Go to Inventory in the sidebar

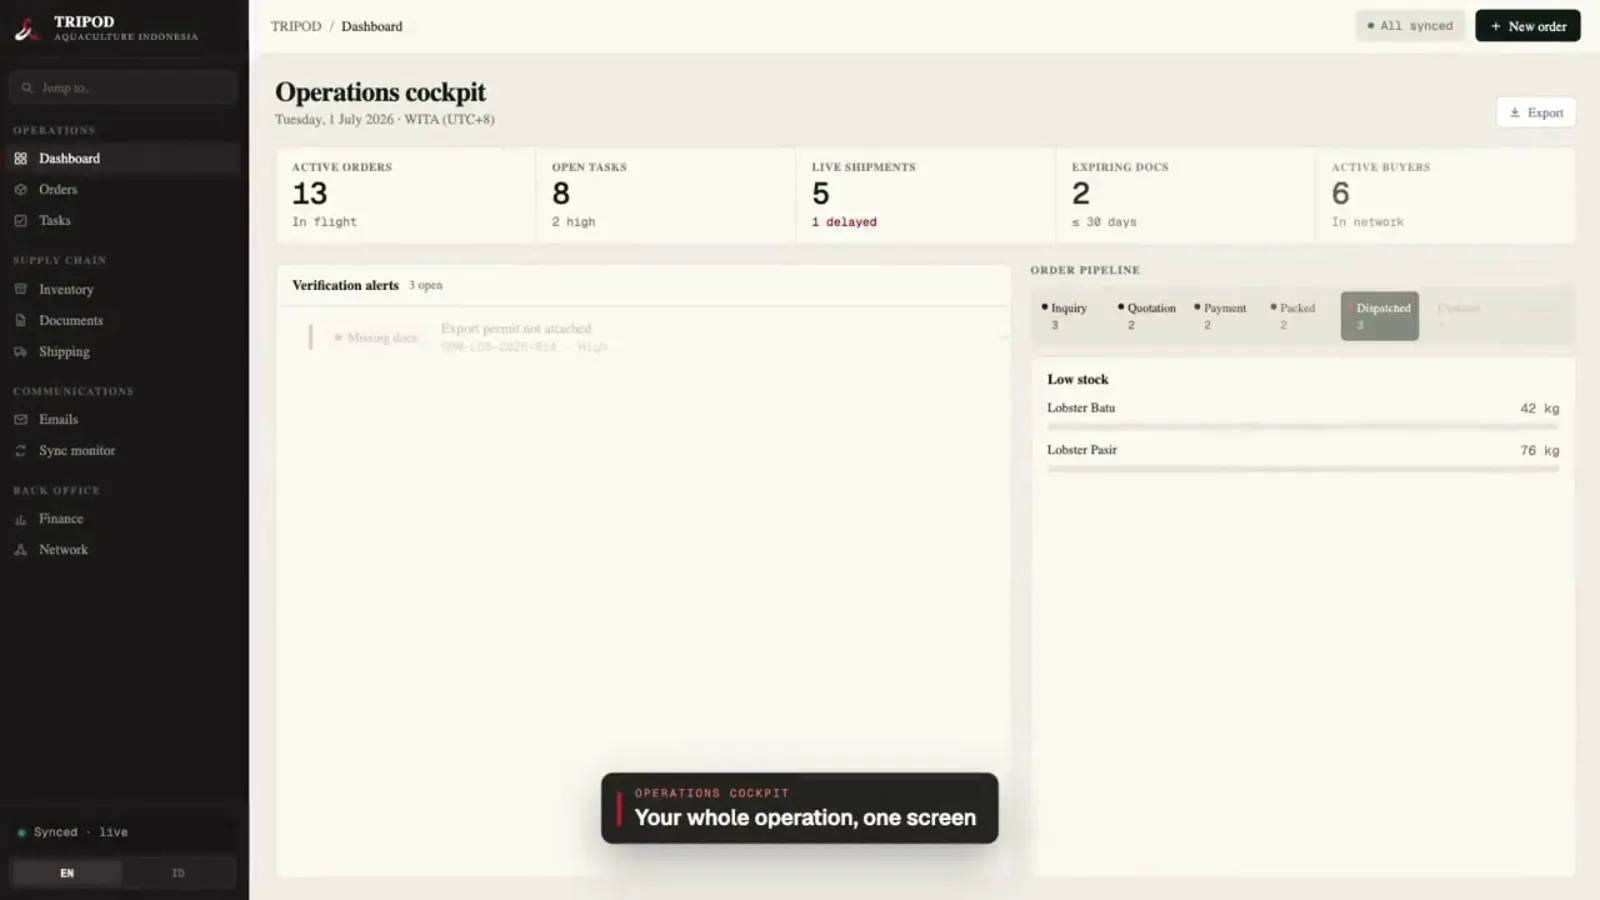124,289
